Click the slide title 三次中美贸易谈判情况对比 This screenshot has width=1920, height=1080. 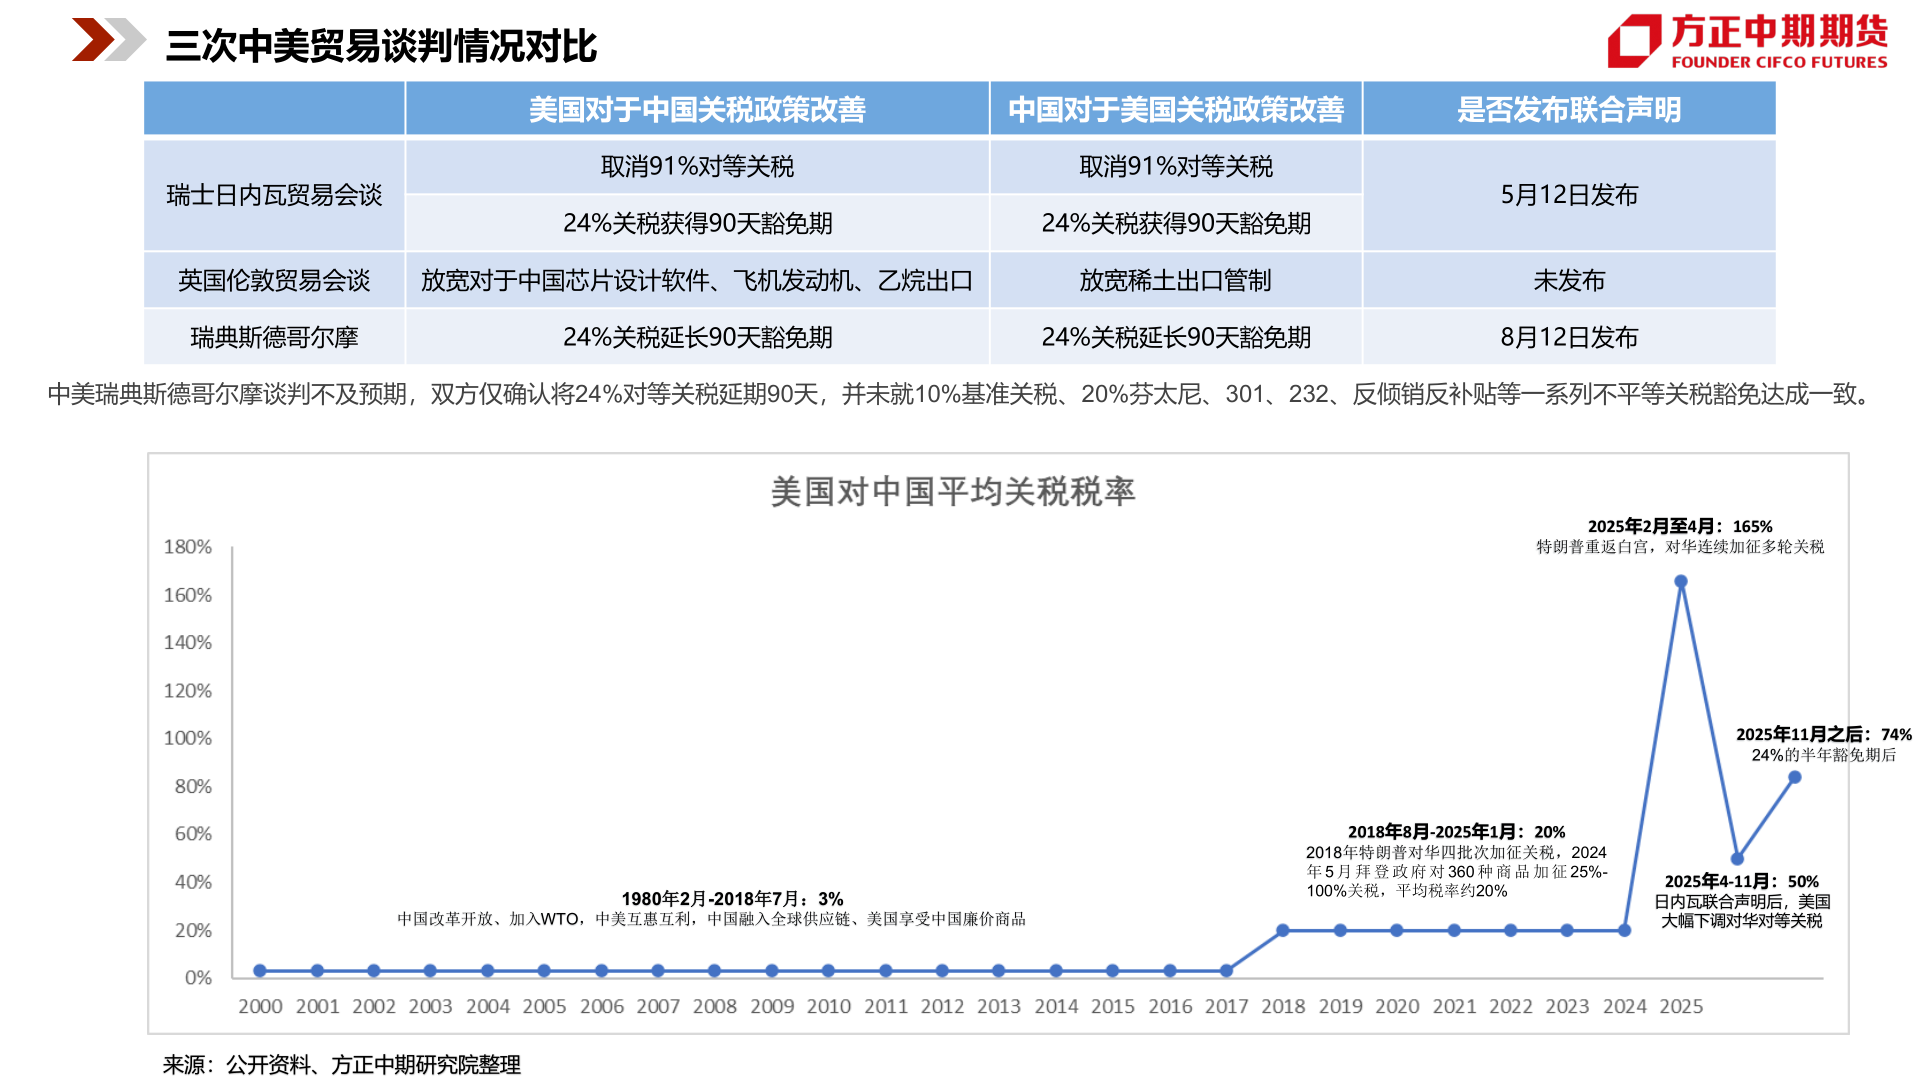(x=384, y=42)
